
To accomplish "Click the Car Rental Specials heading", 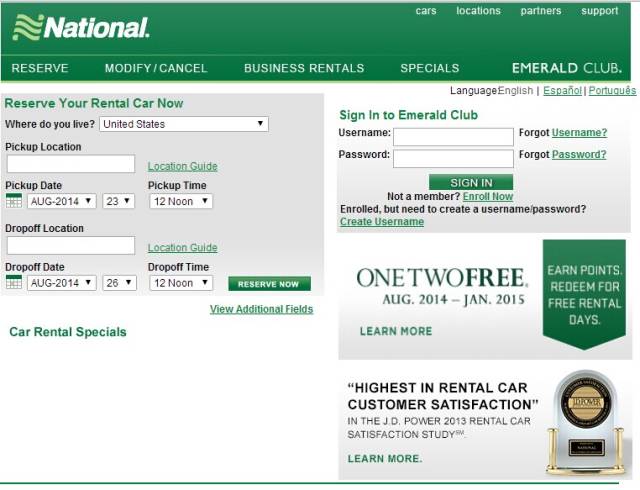I will [x=68, y=332].
